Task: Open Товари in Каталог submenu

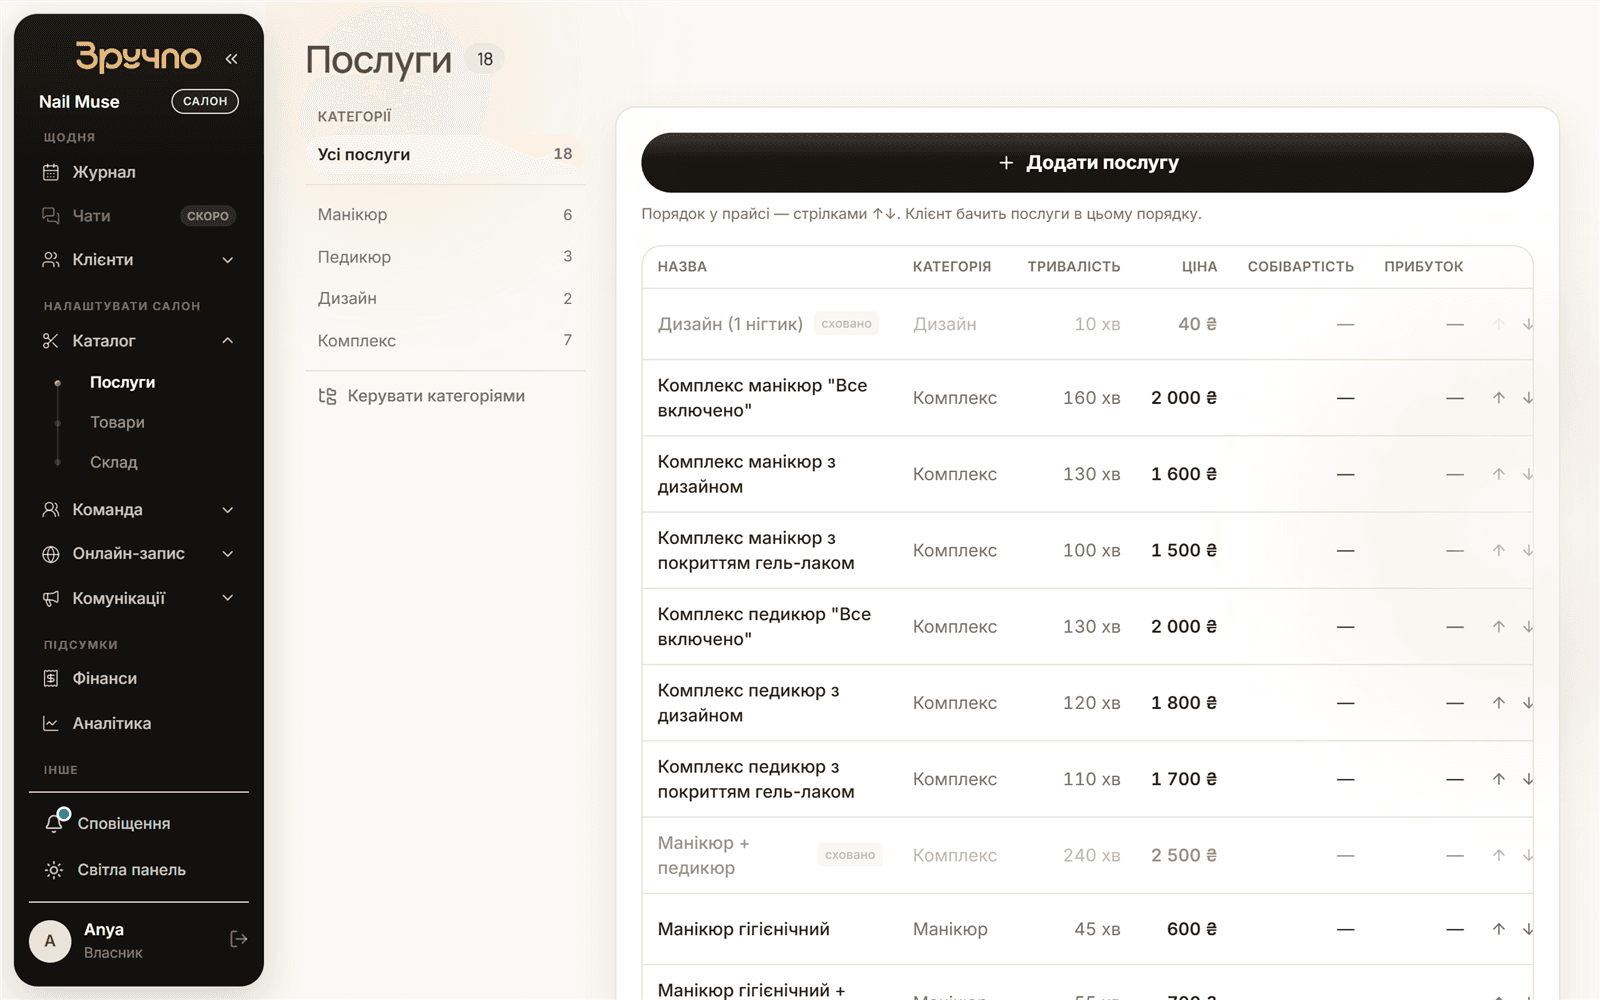Action: coord(117,422)
